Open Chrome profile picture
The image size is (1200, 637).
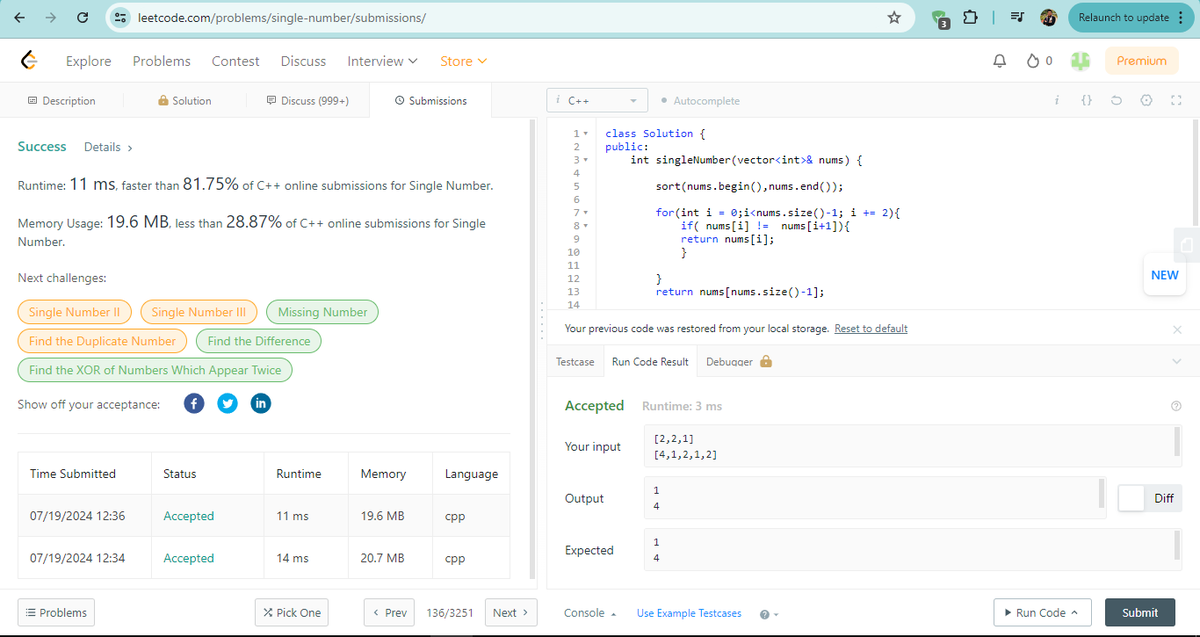coord(1049,17)
